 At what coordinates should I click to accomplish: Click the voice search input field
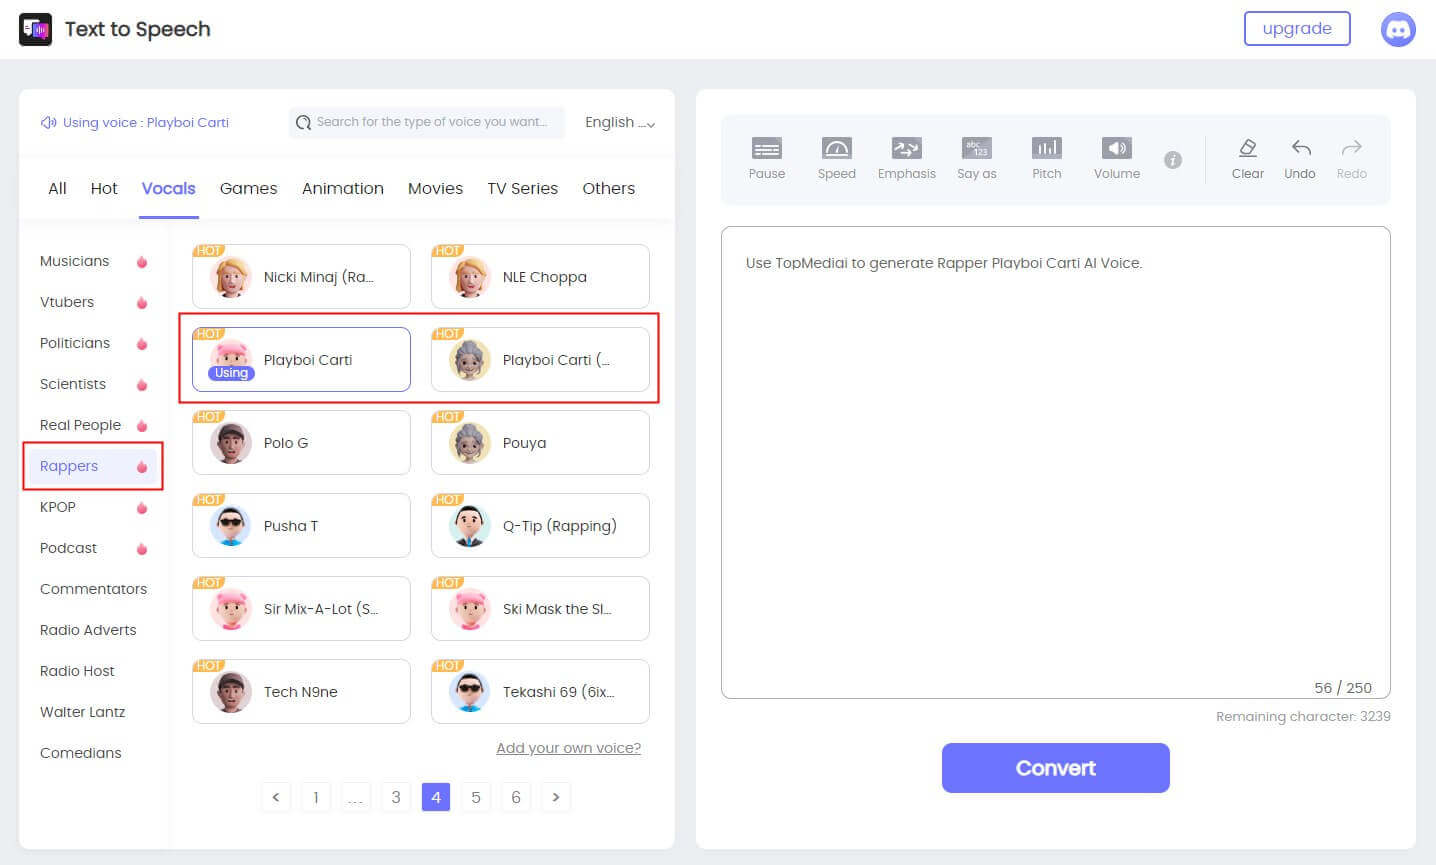(427, 122)
